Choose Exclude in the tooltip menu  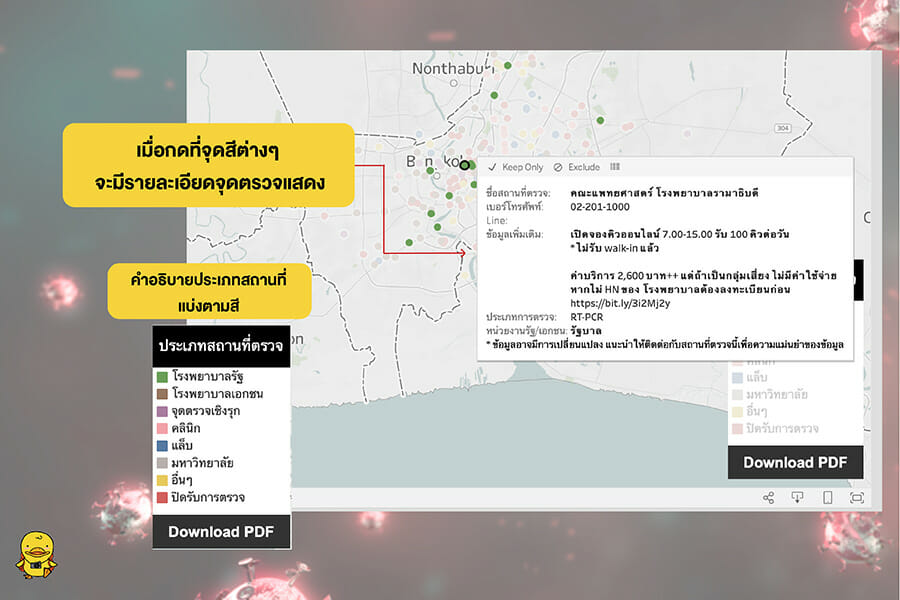583,167
